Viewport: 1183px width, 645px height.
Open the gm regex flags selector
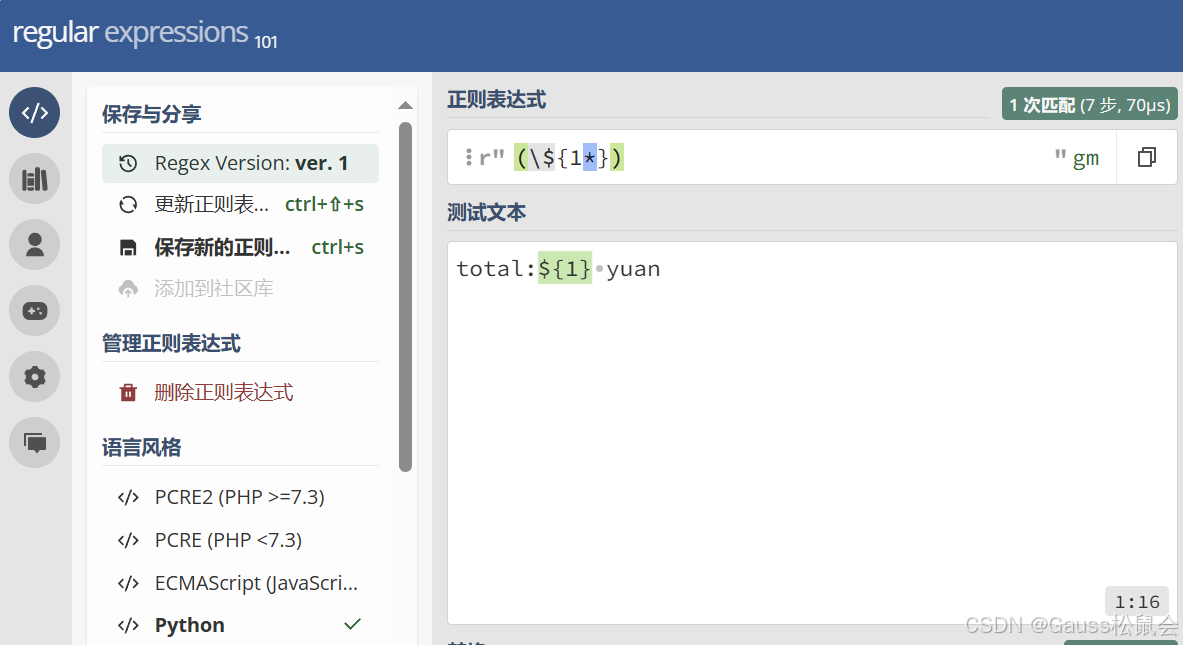coord(1086,158)
